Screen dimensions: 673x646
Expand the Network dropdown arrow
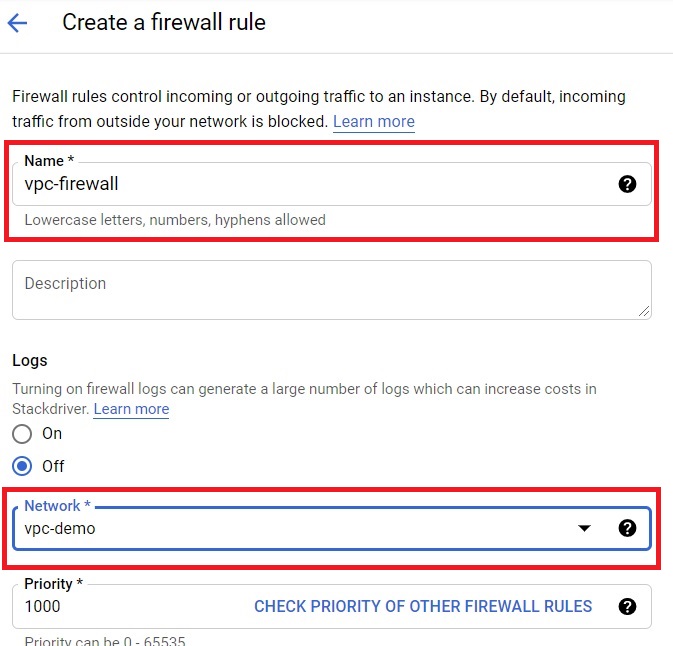[x=584, y=528]
